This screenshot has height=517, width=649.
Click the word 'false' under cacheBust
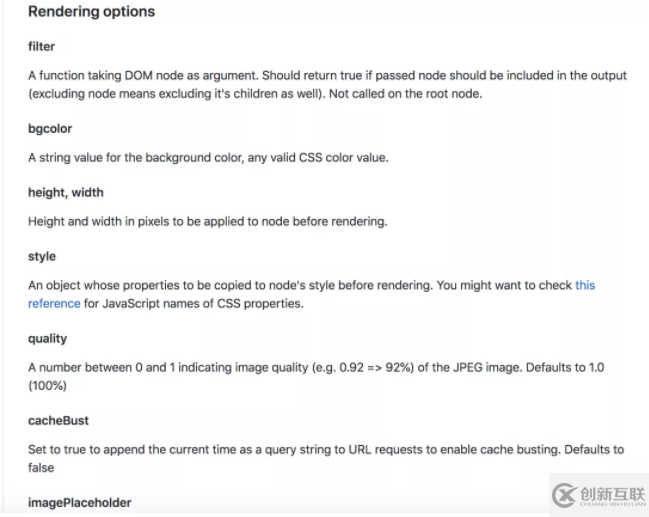41,468
